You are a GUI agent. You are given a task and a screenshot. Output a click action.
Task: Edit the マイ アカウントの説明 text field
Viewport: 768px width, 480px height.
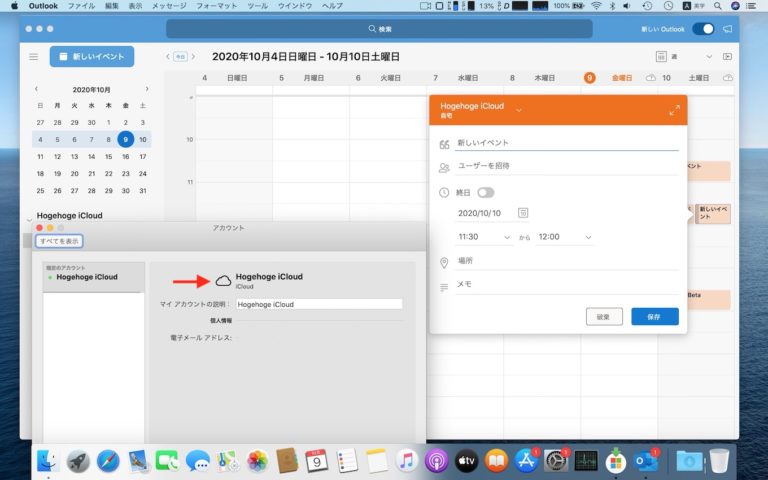click(319, 304)
